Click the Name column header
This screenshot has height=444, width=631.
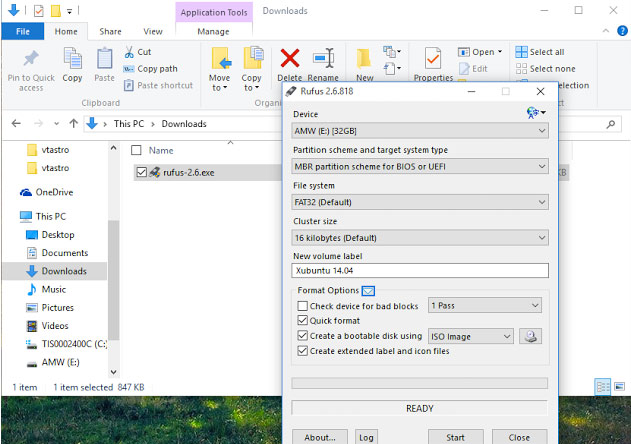(161, 150)
